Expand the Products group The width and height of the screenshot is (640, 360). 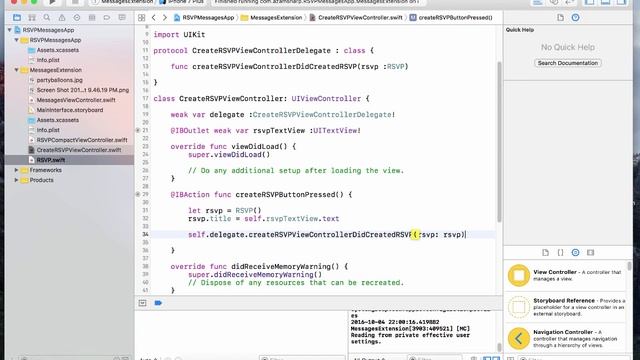16,180
